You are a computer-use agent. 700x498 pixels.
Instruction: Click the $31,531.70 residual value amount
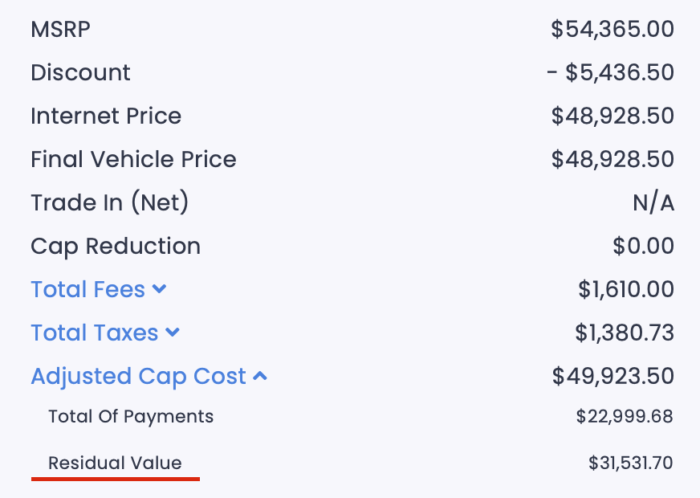coord(631,463)
